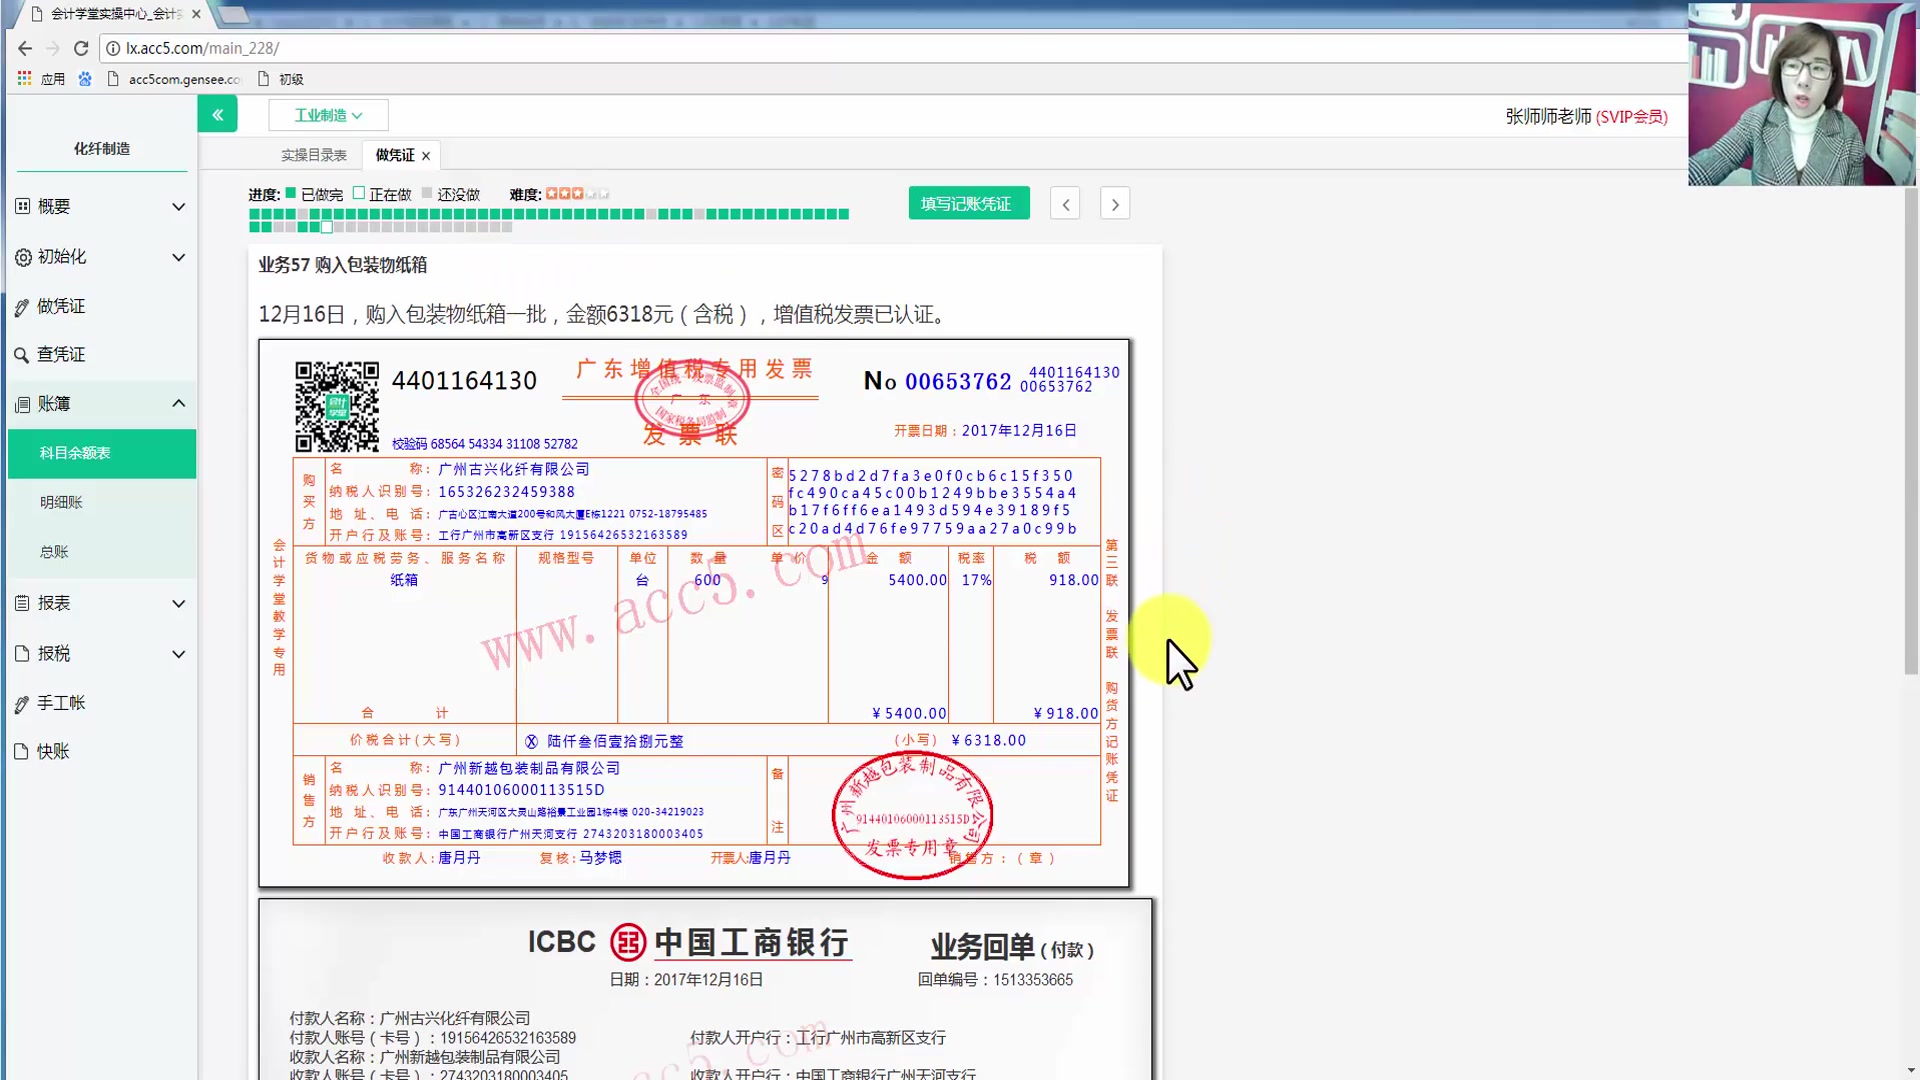Click the invoice number 00653762
Image resolution: width=1920 pixels, height=1080 pixels.
(958, 381)
